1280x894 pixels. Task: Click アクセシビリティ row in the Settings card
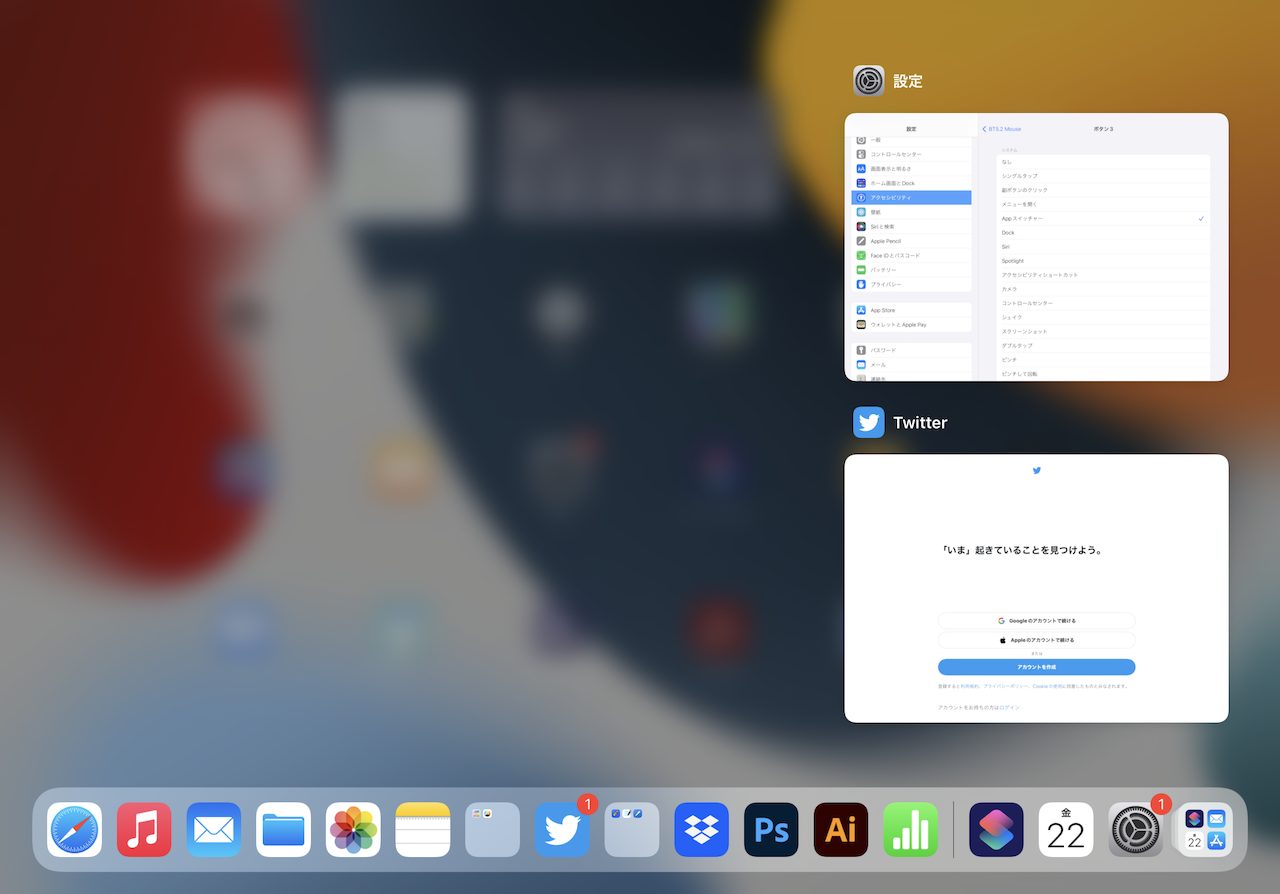coord(911,198)
